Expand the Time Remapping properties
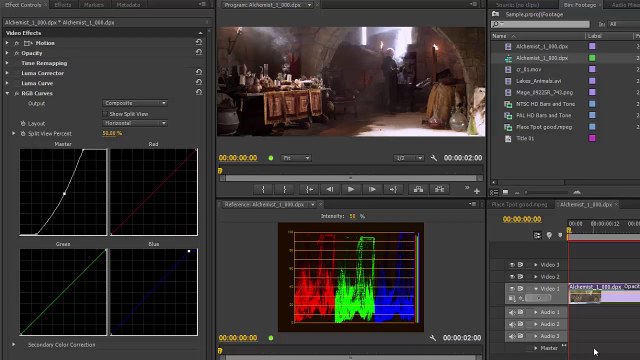Viewport: 640px width, 360px height. click(x=7, y=63)
